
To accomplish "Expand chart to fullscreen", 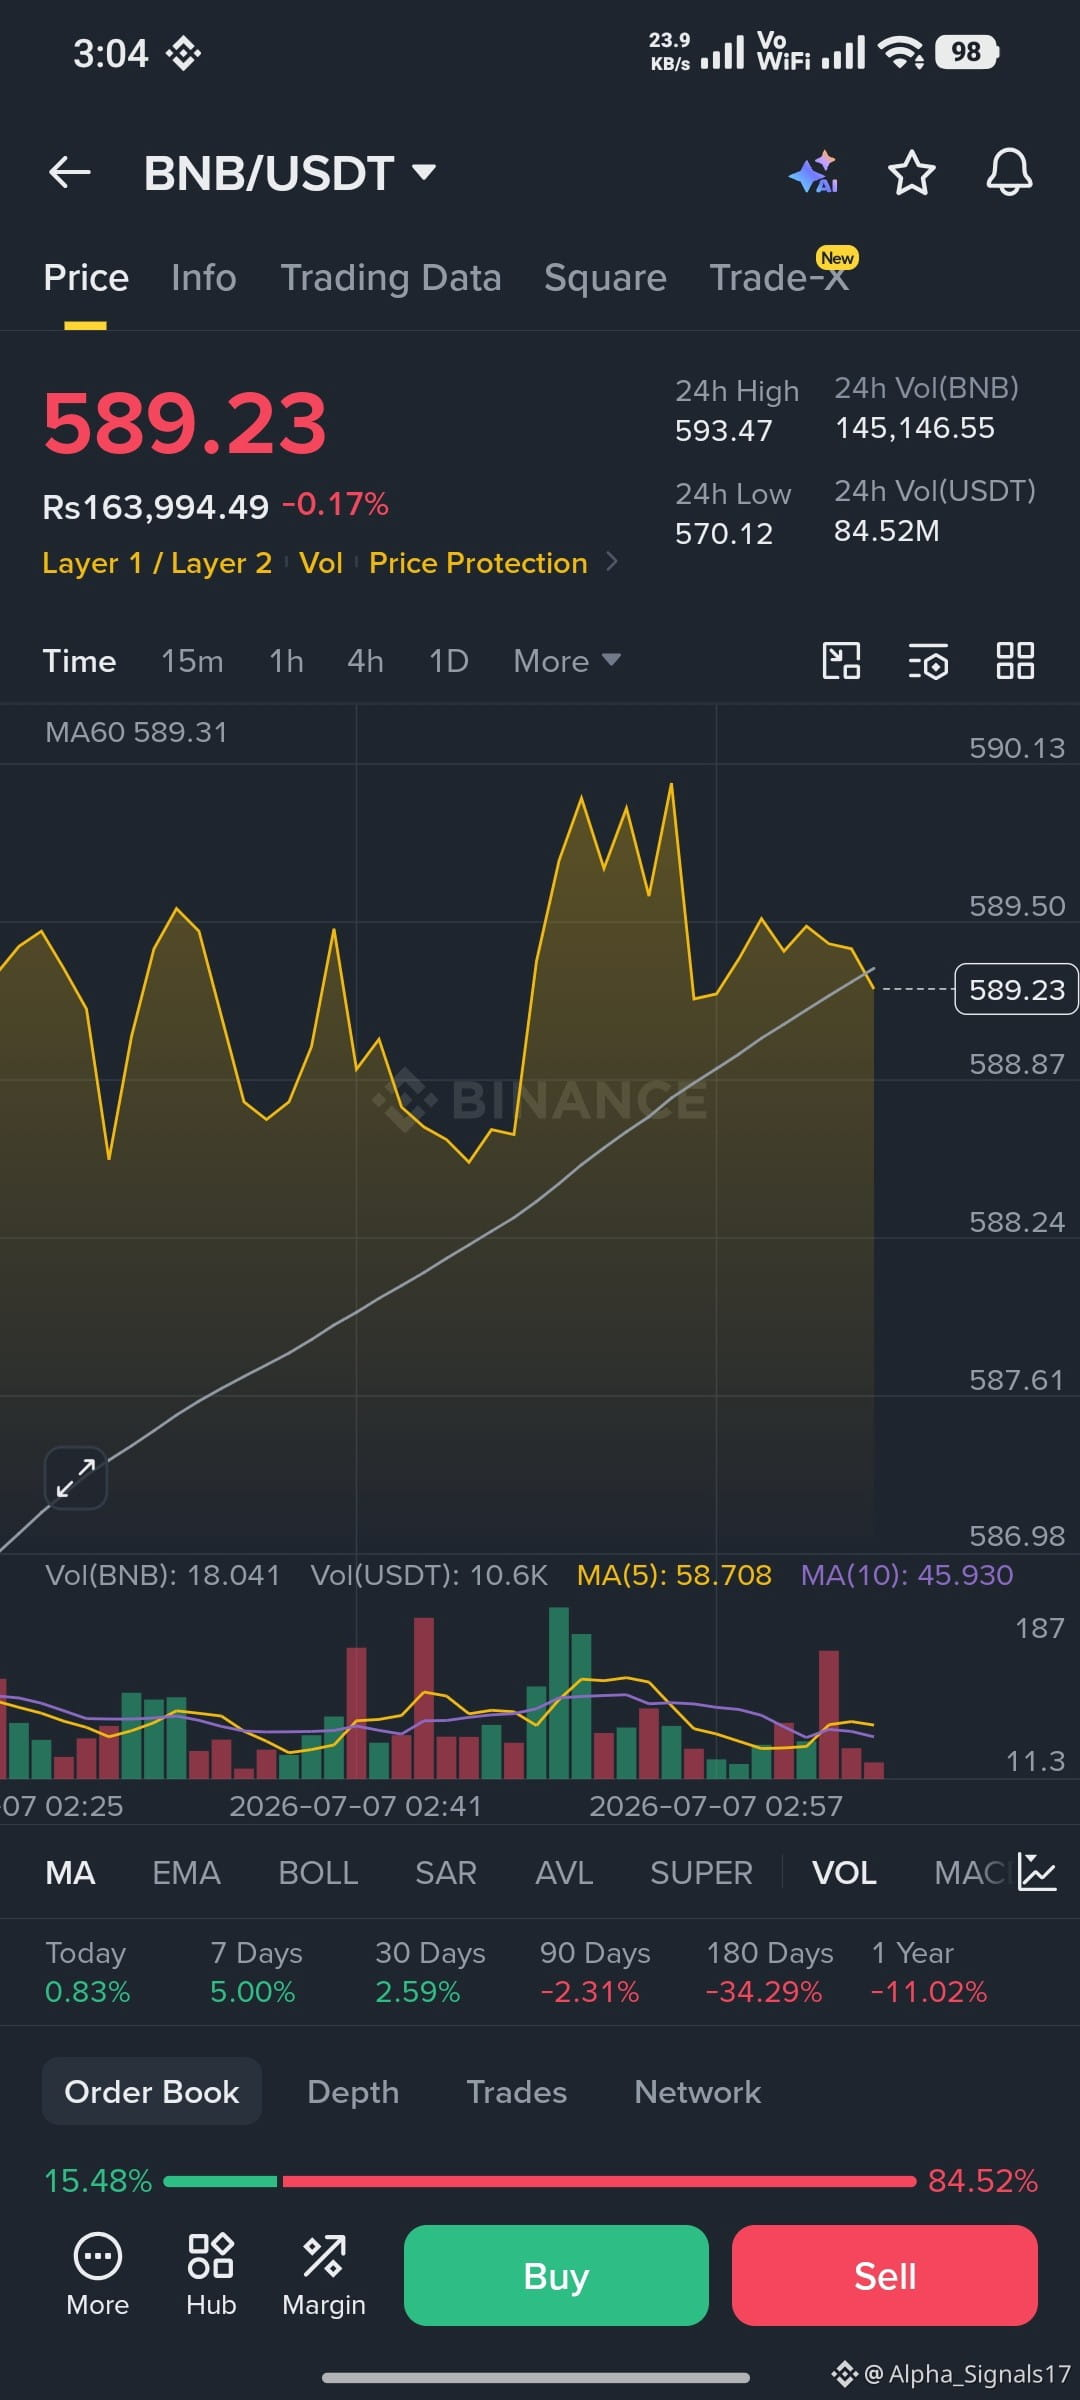I will pos(76,1477).
